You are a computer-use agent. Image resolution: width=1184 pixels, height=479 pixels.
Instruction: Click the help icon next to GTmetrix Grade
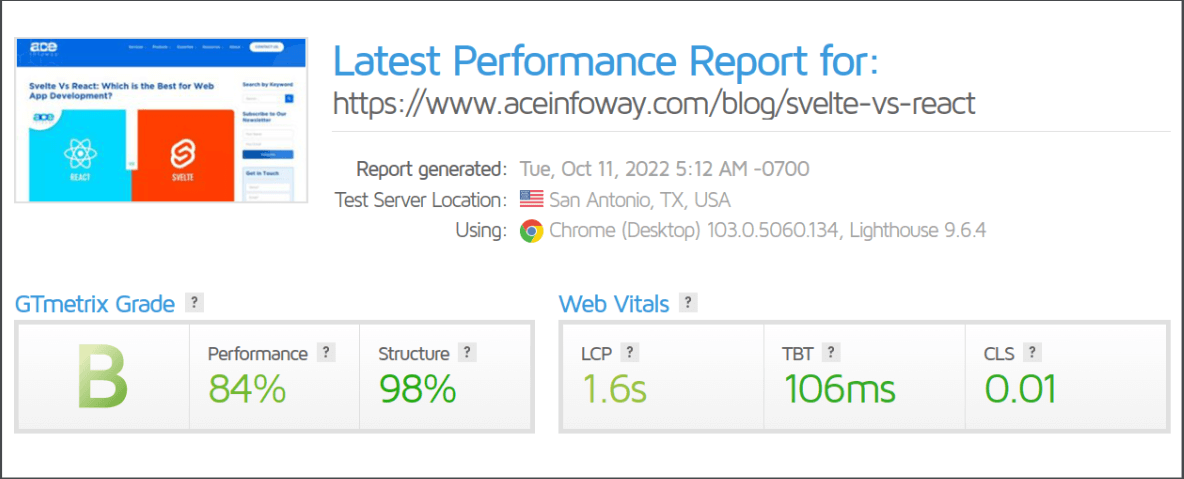194,303
